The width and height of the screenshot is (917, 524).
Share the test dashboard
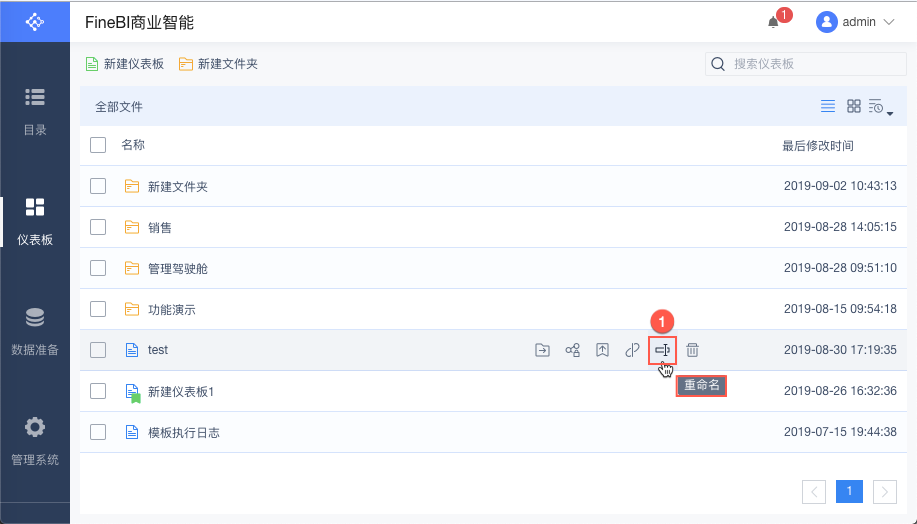572,350
